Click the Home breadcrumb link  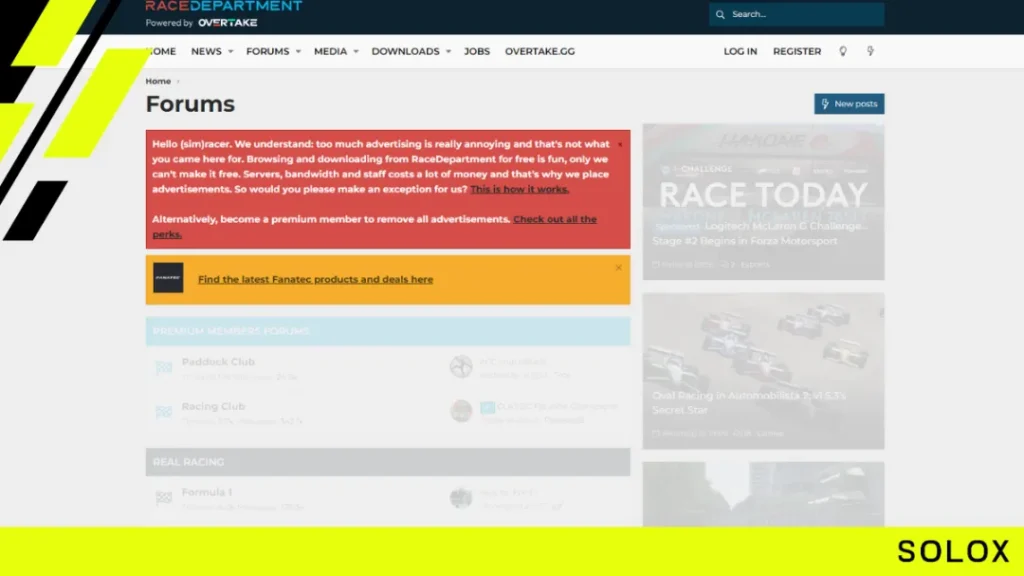point(158,81)
